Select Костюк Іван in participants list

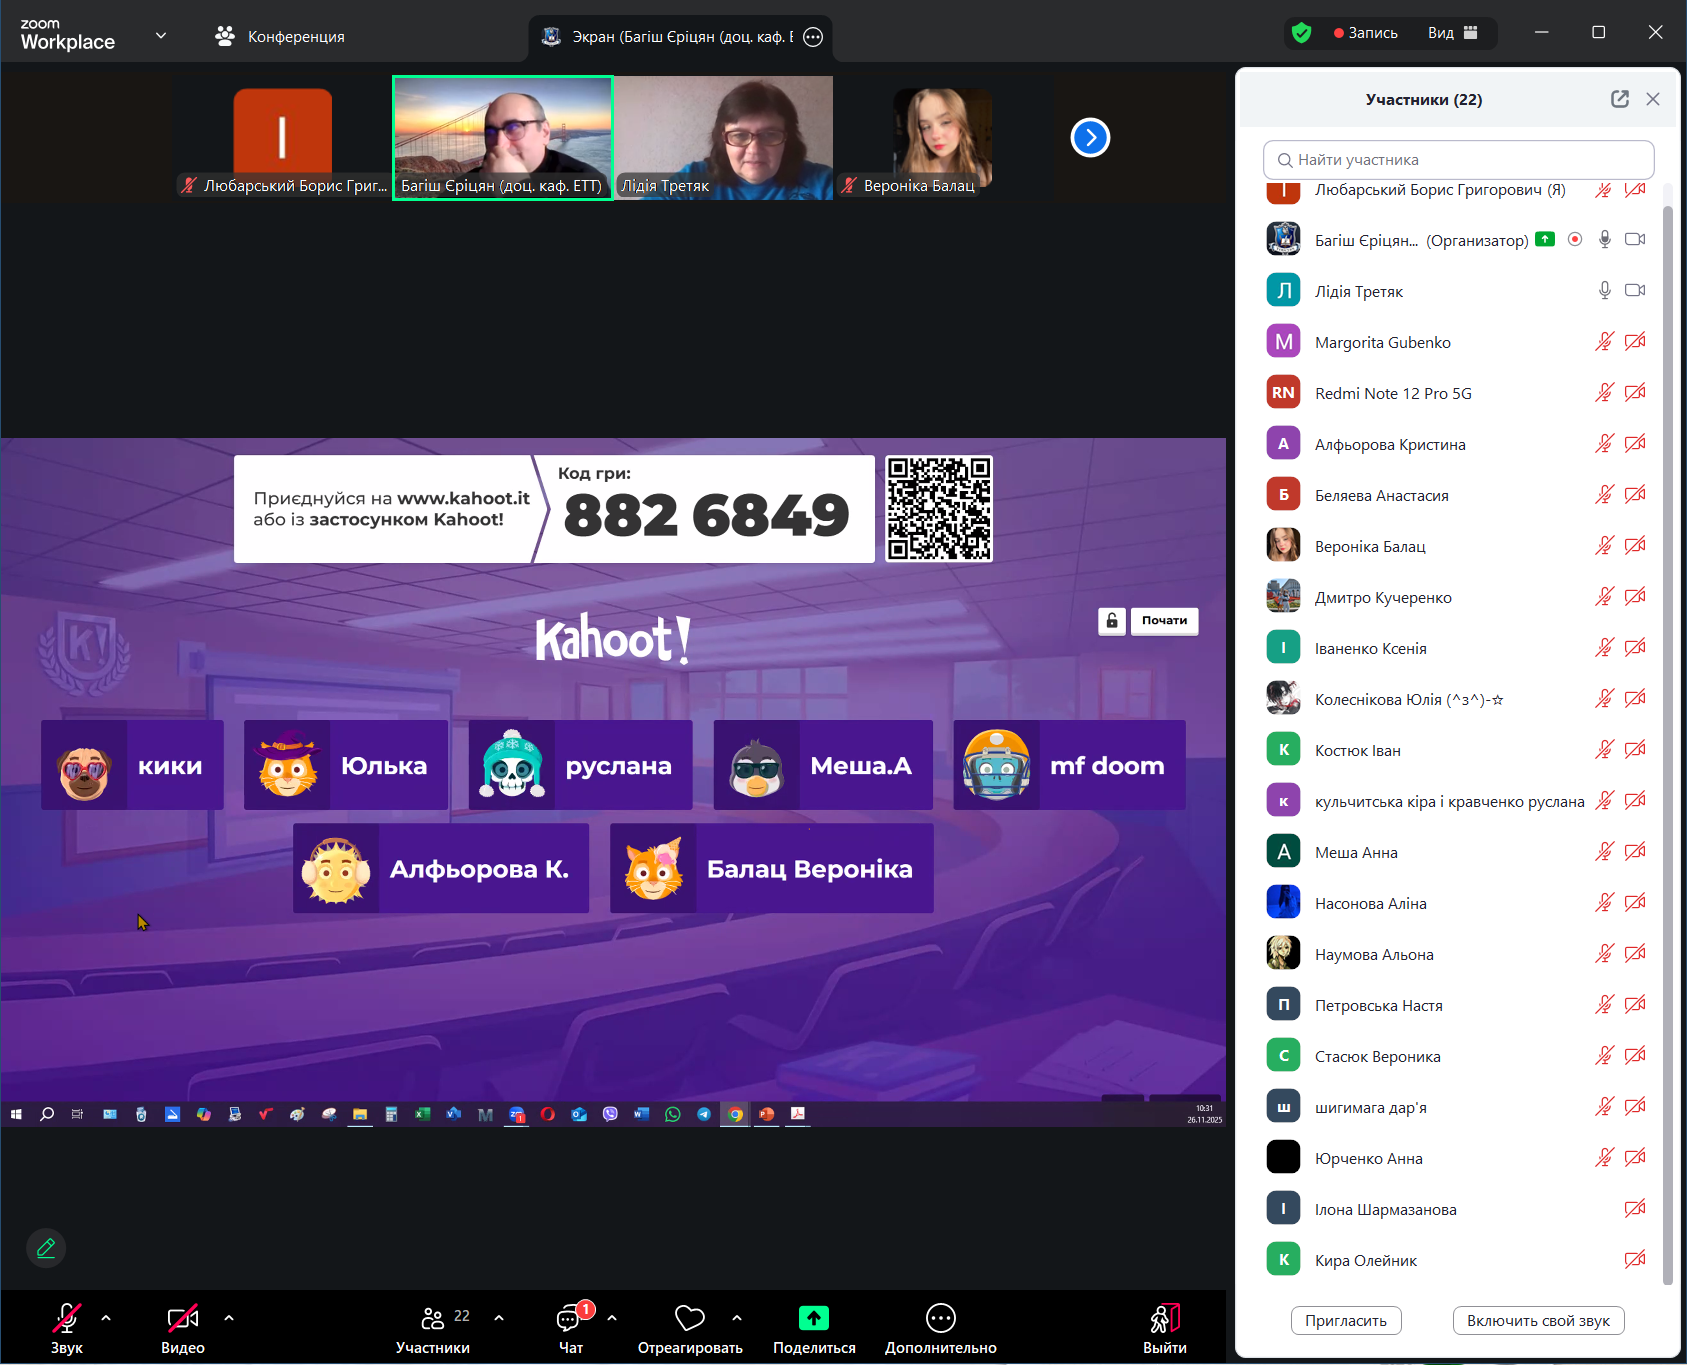(1455, 750)
